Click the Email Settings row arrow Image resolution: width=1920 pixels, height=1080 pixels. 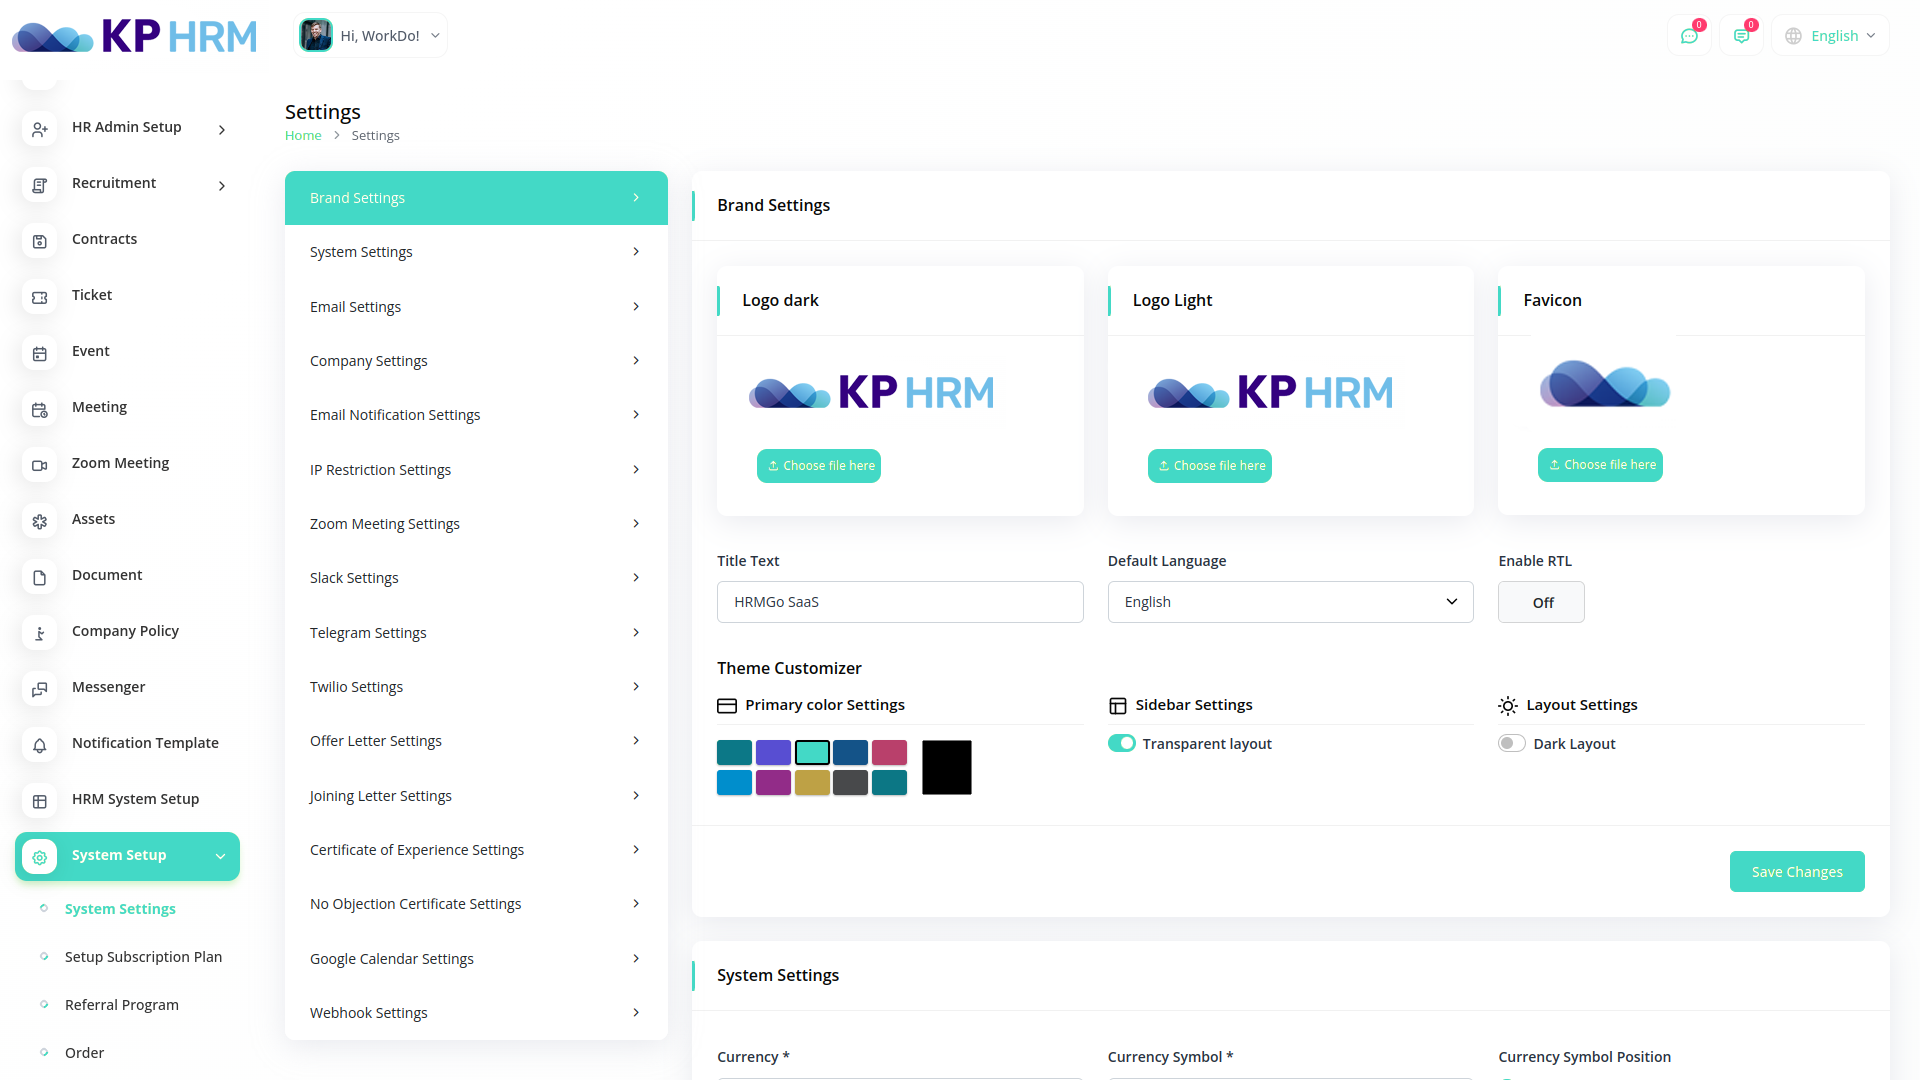point(636,307)
